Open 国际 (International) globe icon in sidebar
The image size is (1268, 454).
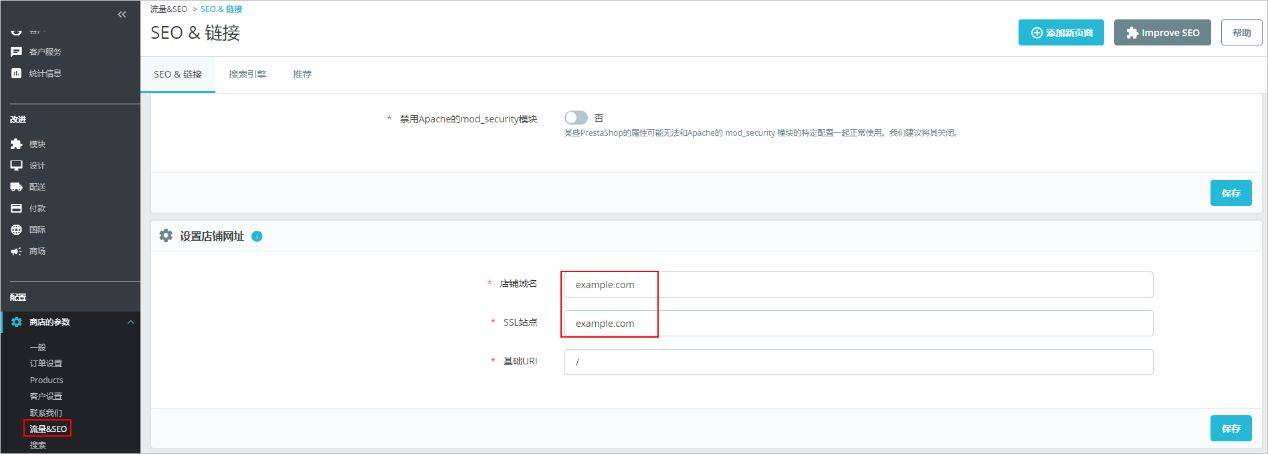point(16,230)
